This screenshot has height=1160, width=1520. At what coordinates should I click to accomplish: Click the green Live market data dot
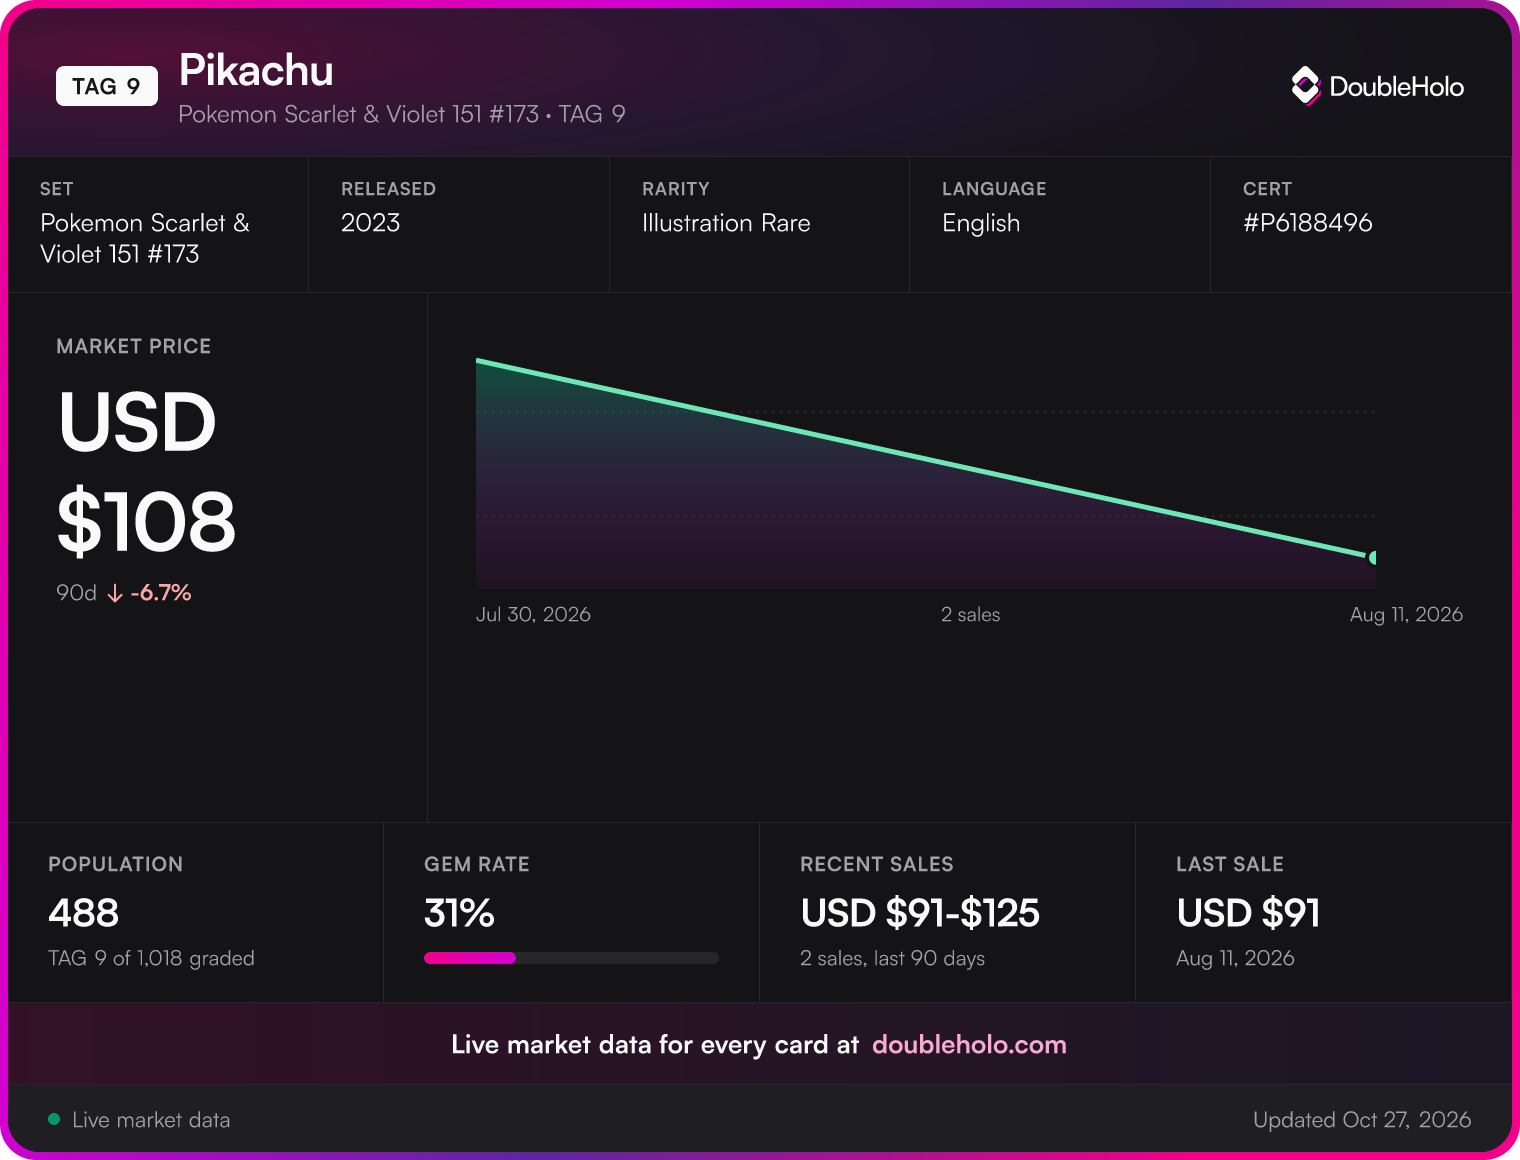(54, 1119)
